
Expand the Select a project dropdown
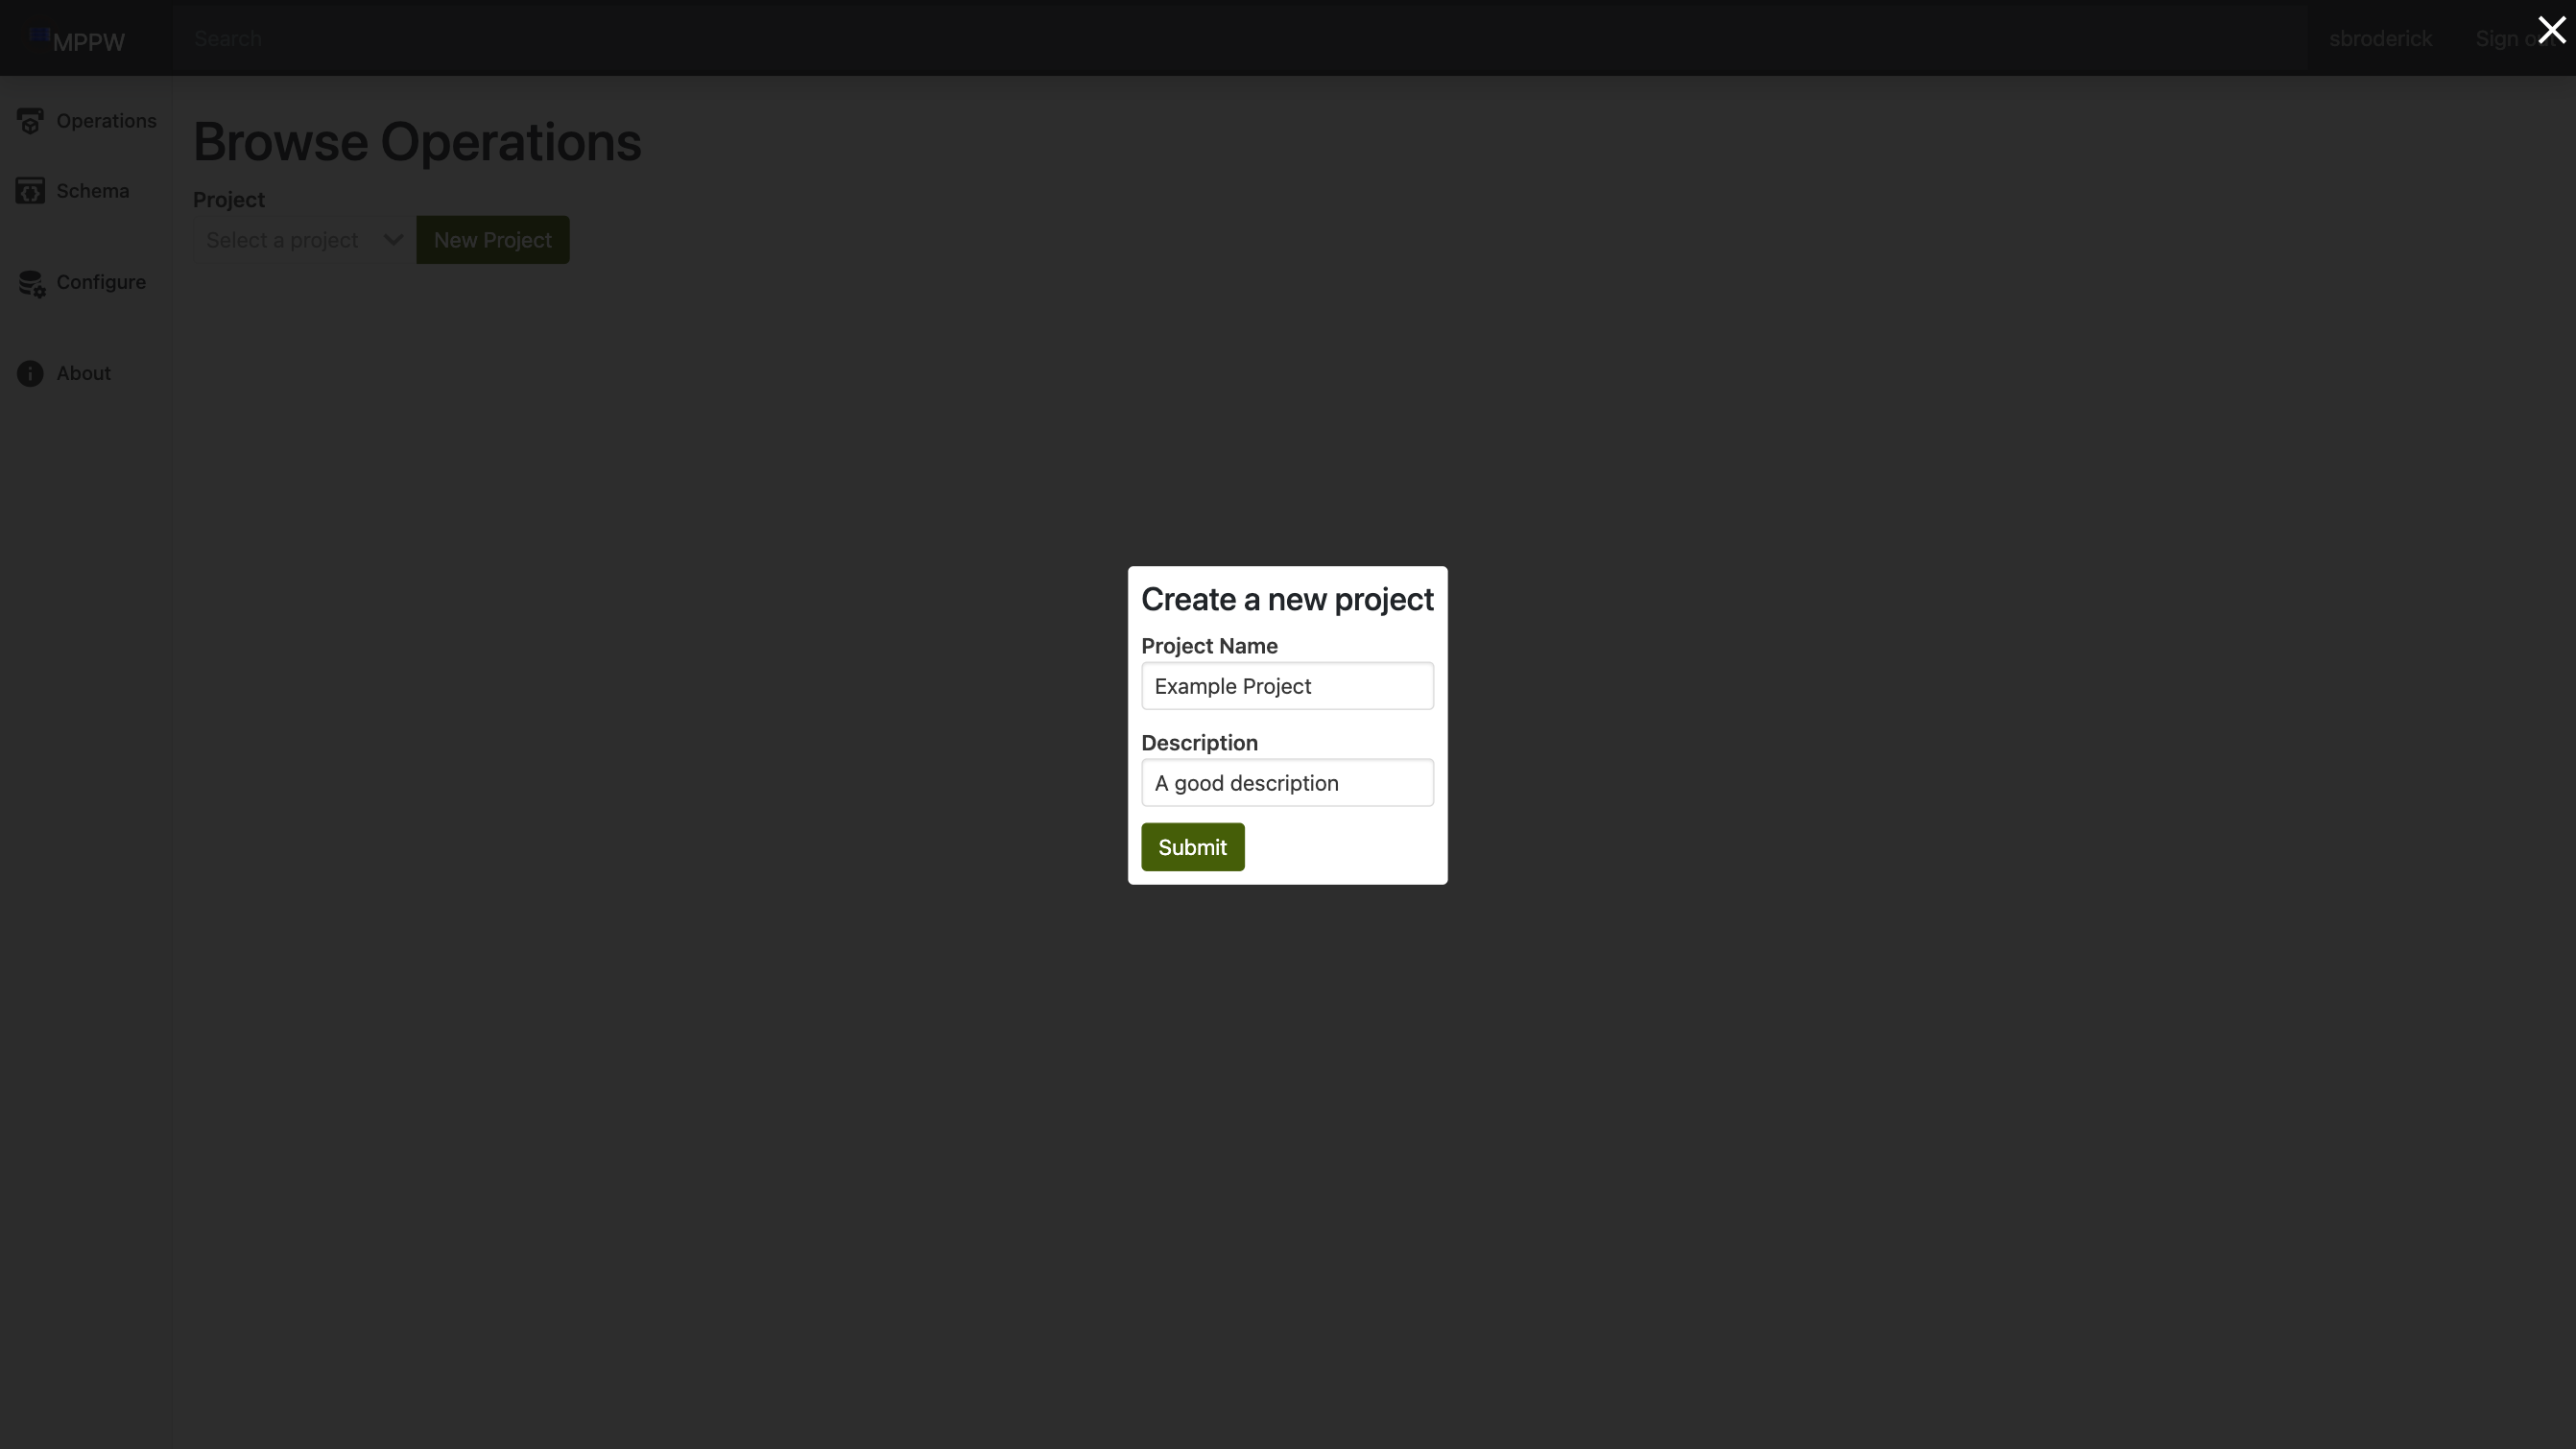pos(304,240)
